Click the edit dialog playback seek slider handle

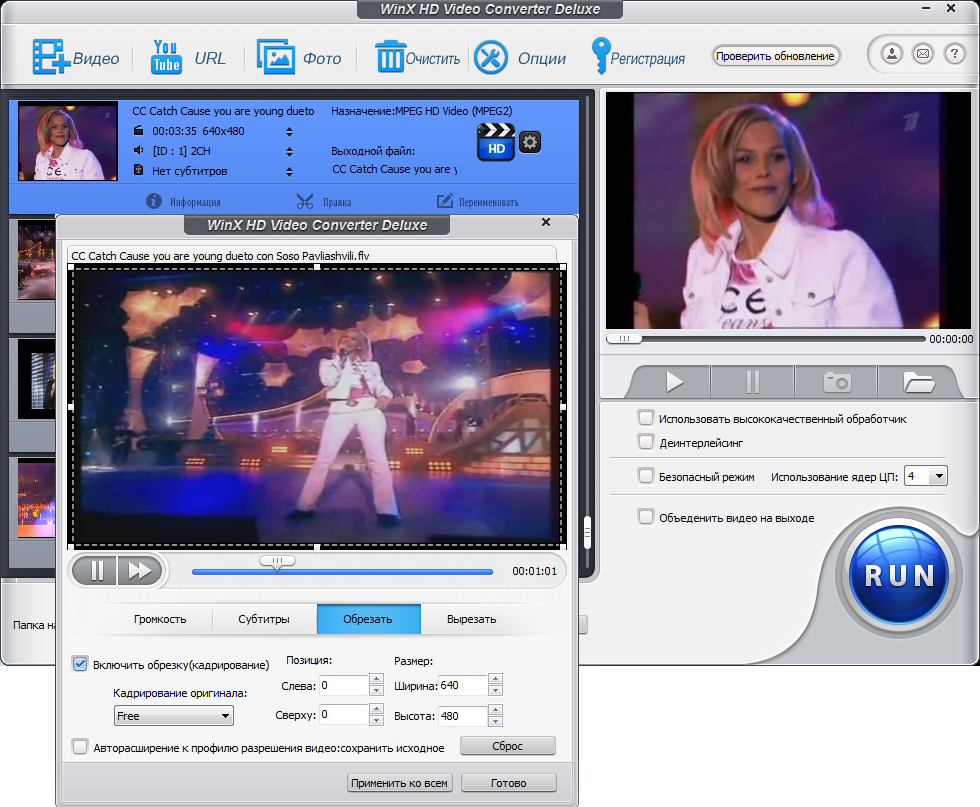[x=277, y=562]
